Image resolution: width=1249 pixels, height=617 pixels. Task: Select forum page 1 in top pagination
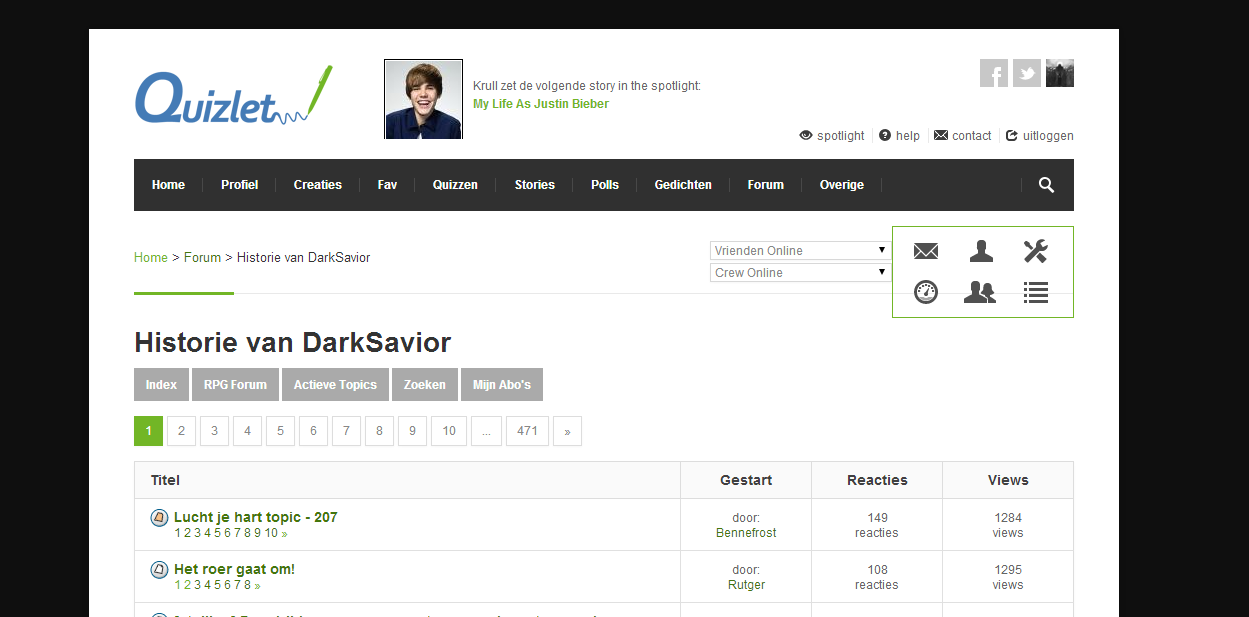[148, 431]
